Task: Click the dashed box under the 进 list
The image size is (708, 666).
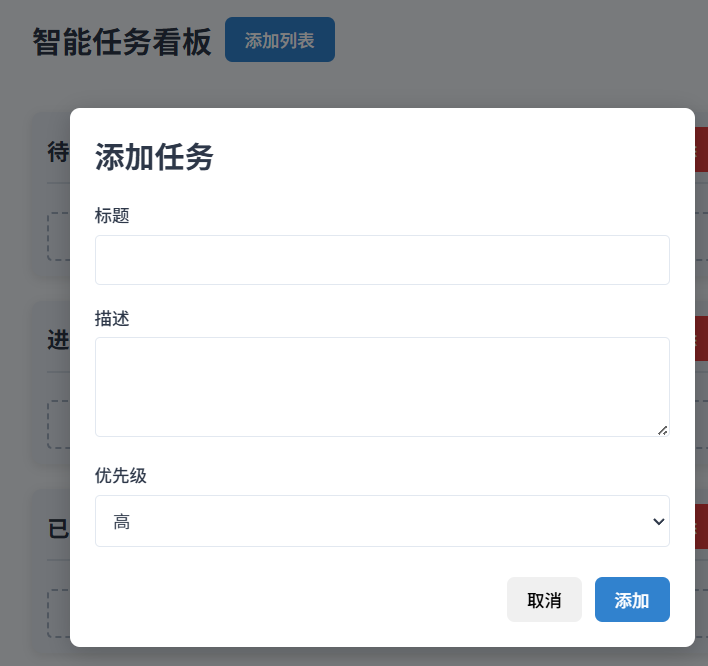Action: 58,424
